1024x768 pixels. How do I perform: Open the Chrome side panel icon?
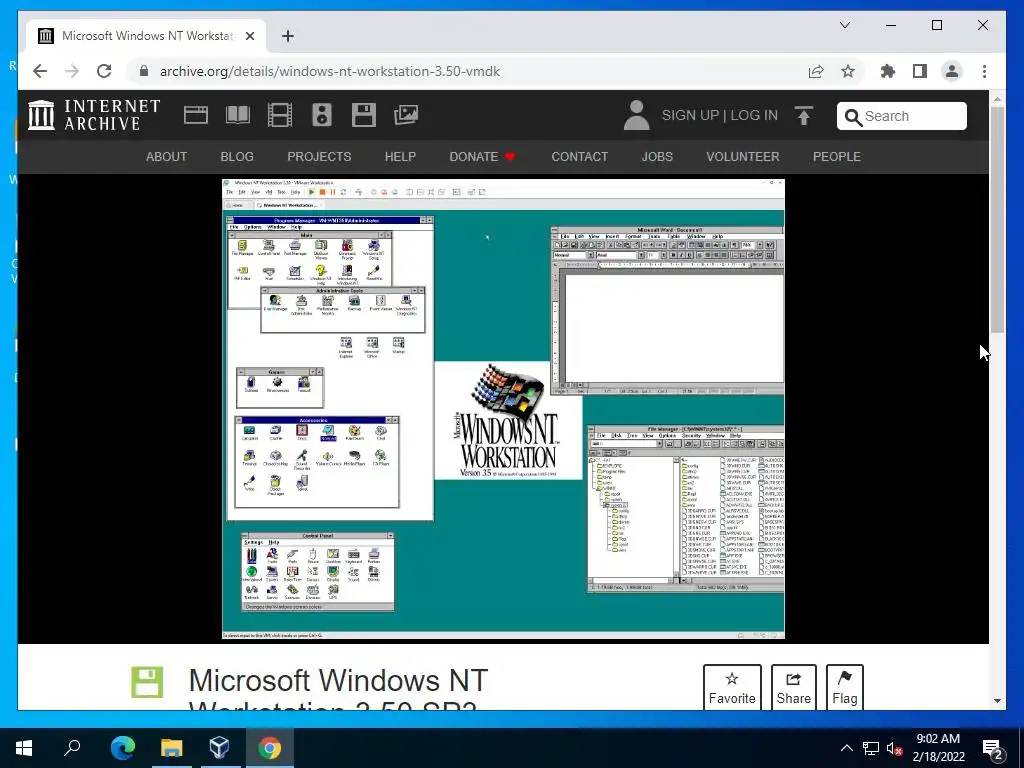(x=920, y=71)
